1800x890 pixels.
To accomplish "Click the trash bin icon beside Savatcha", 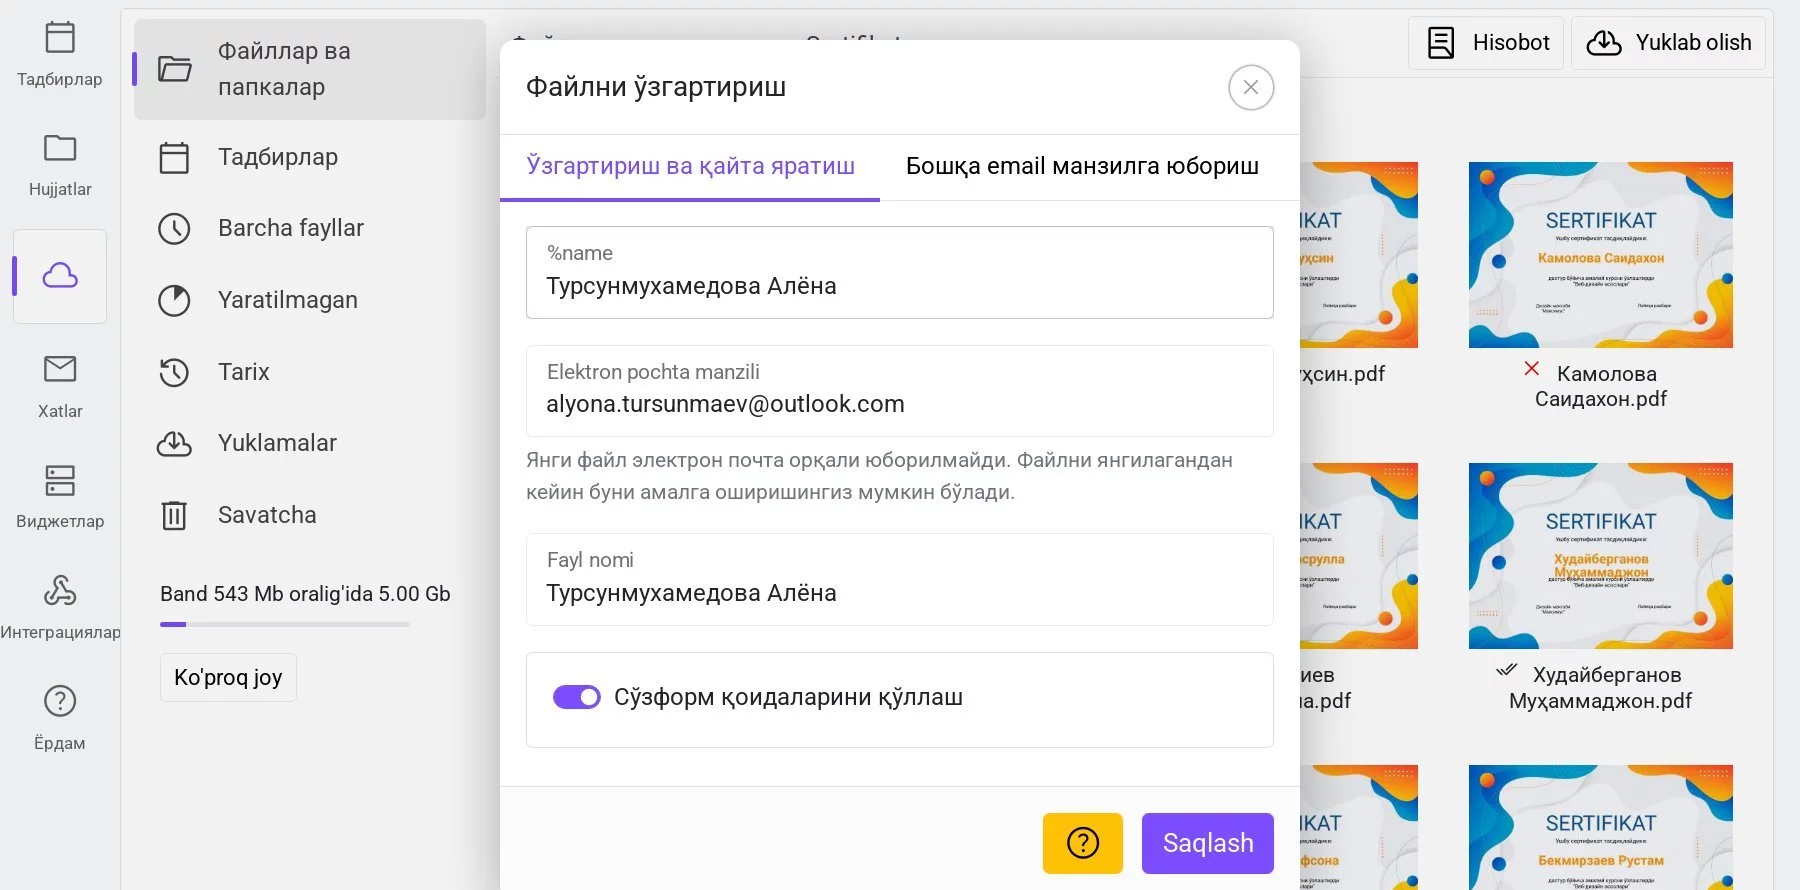I will [x=174, y=515].
